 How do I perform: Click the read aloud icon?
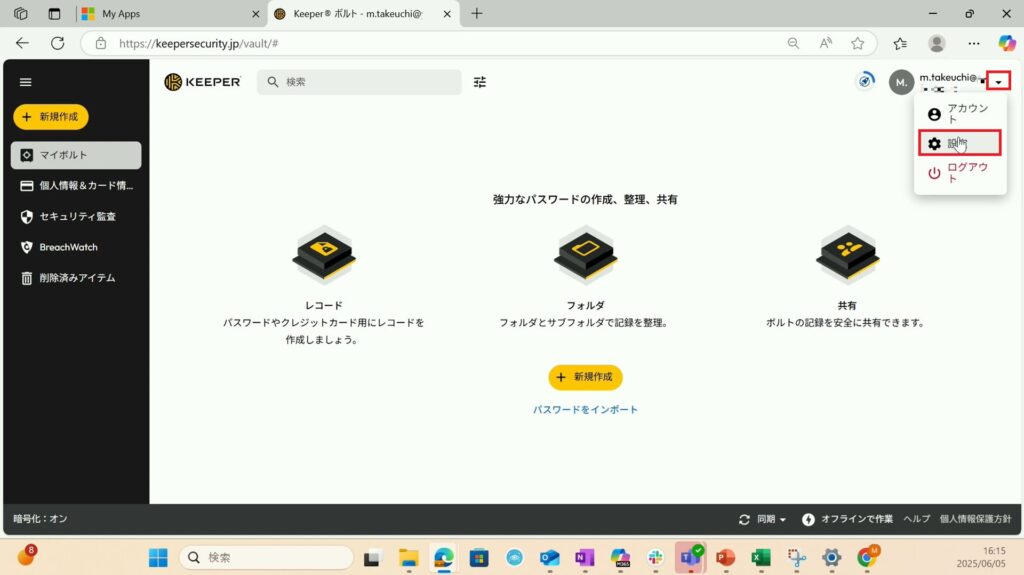tap(825, 43)
